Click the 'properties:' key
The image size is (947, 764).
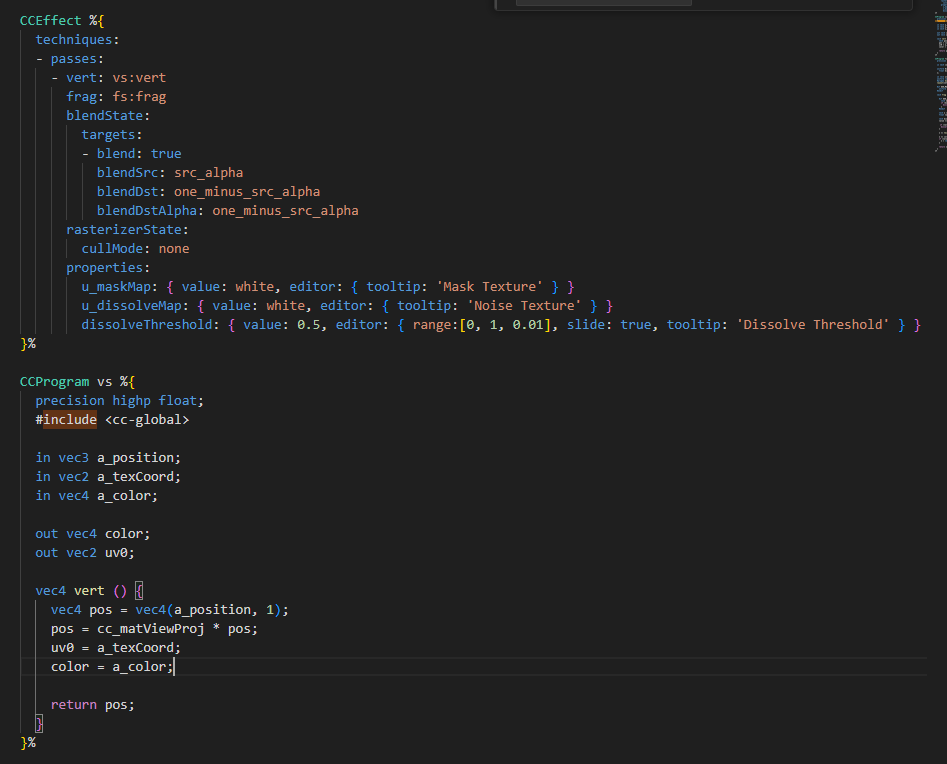[x=108, y=268]
